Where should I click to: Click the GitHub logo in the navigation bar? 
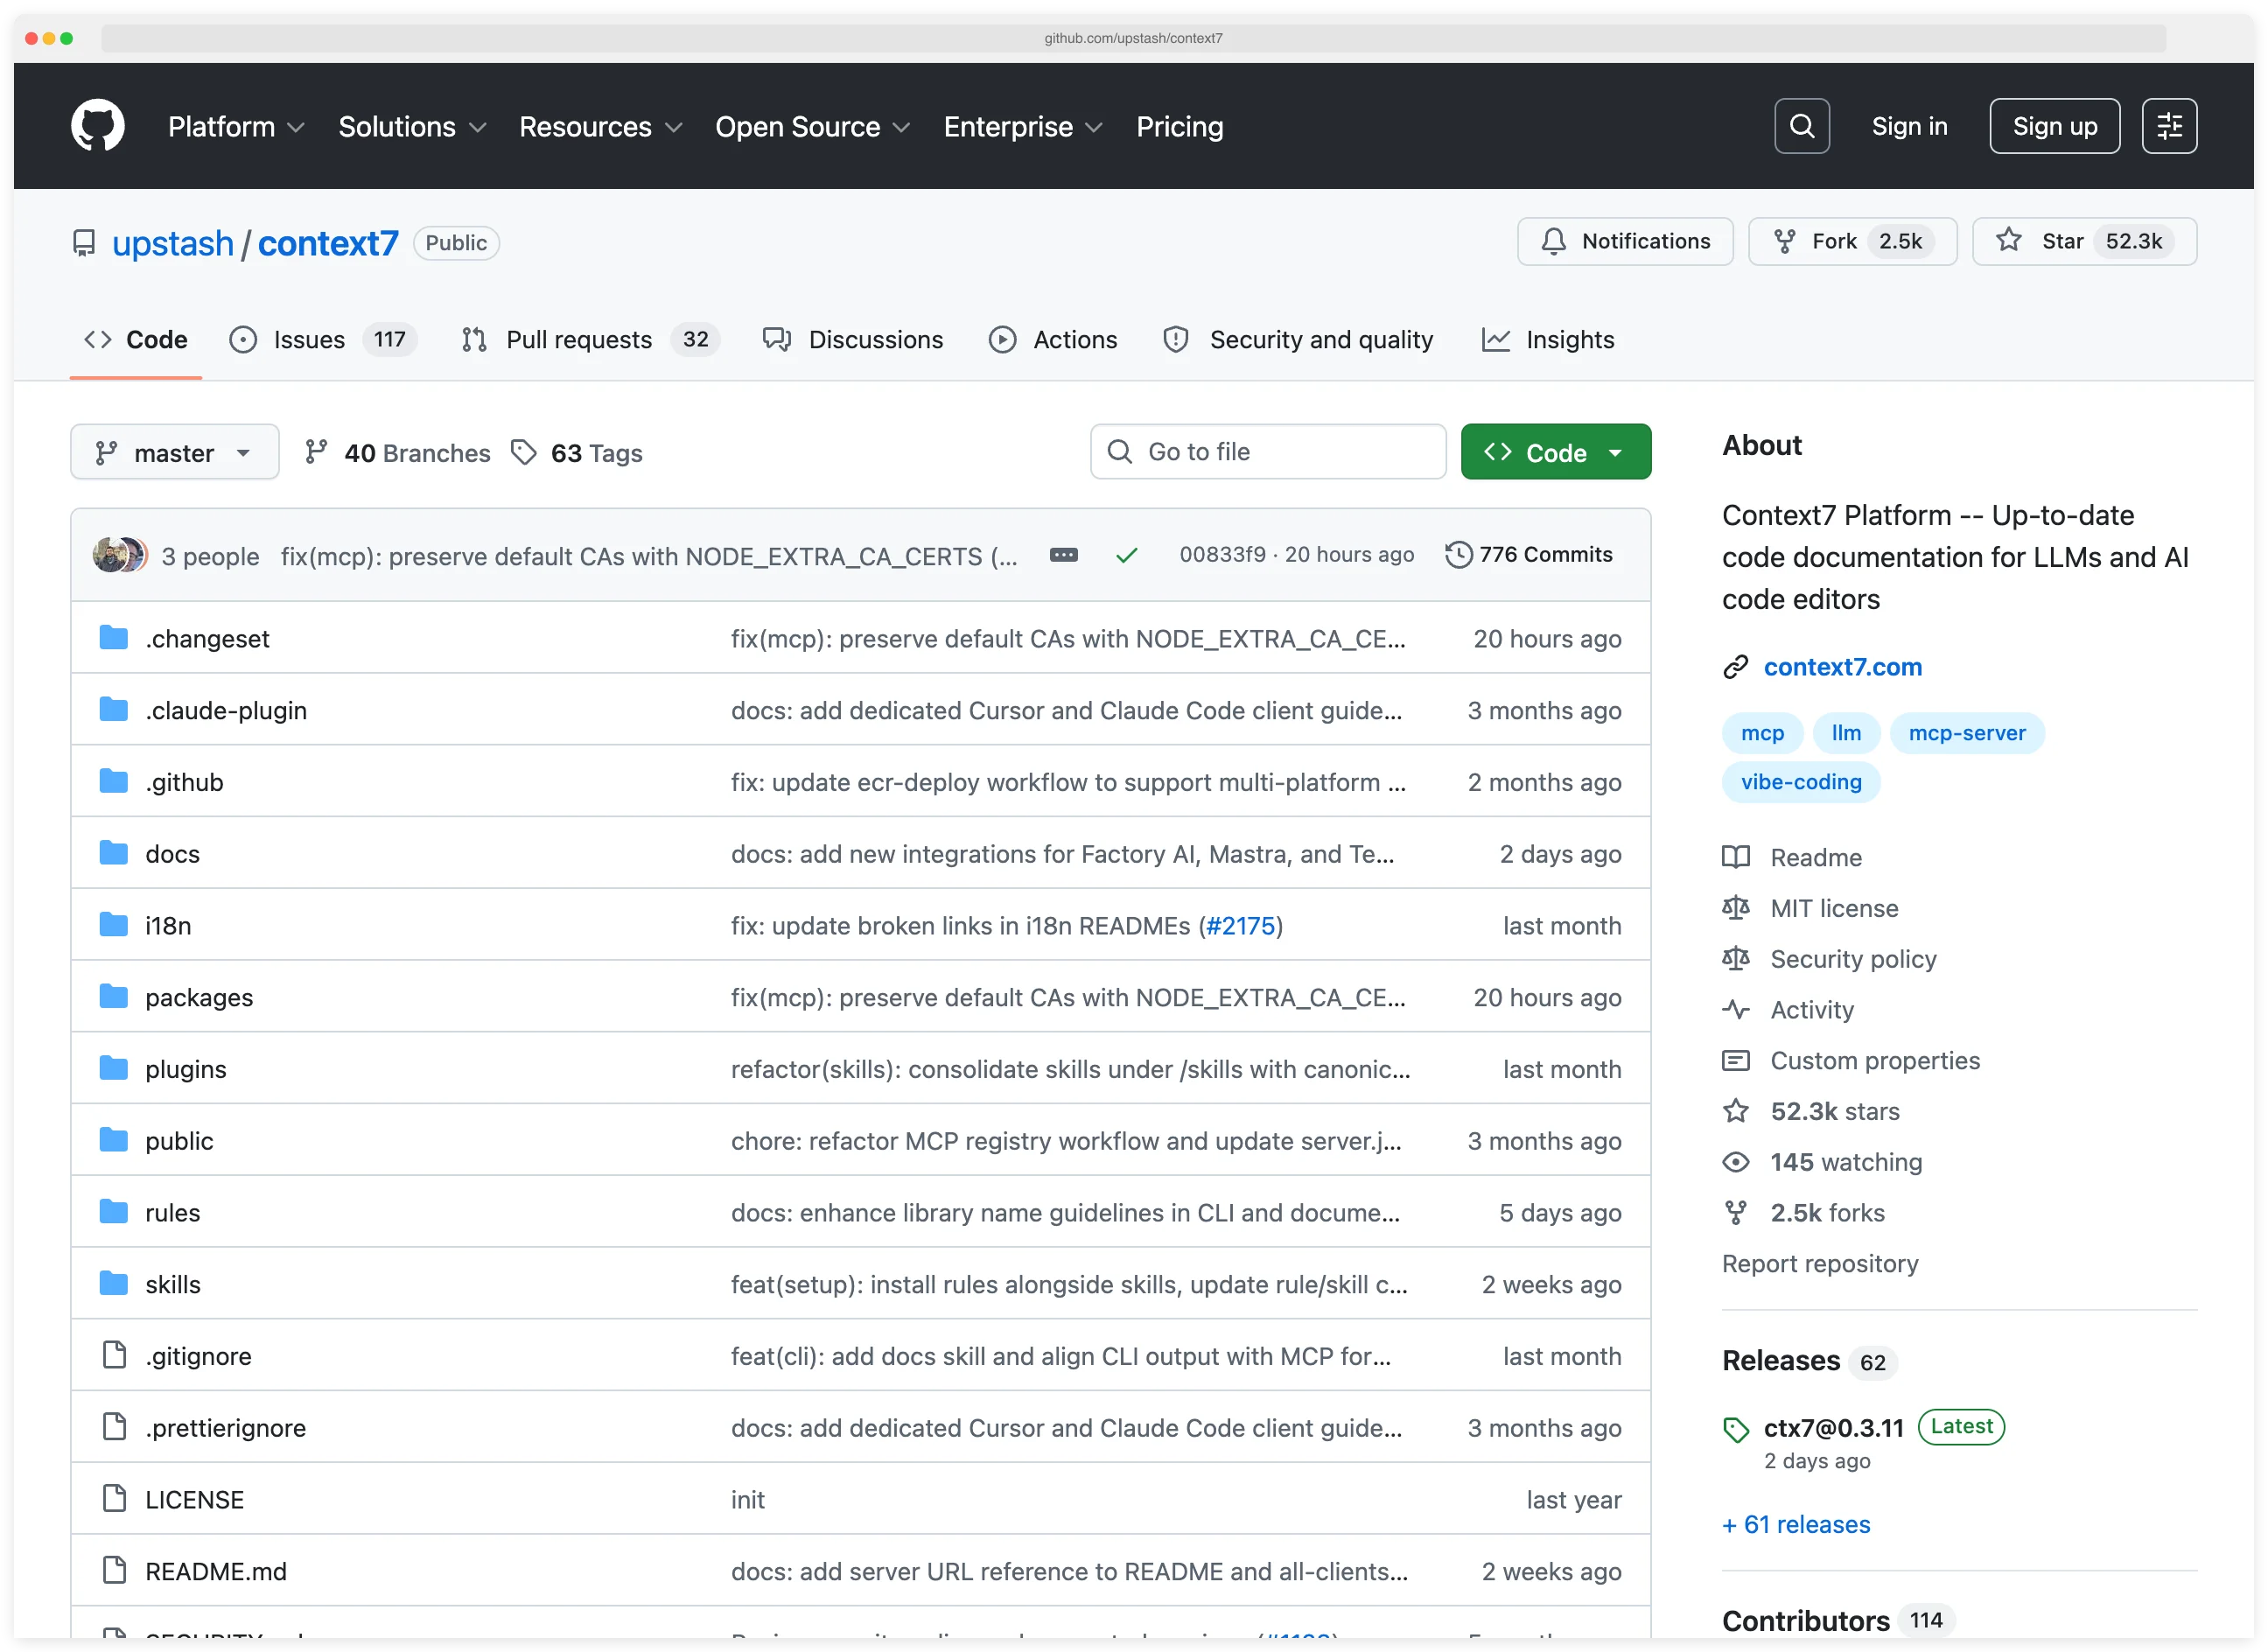(97, 124)
